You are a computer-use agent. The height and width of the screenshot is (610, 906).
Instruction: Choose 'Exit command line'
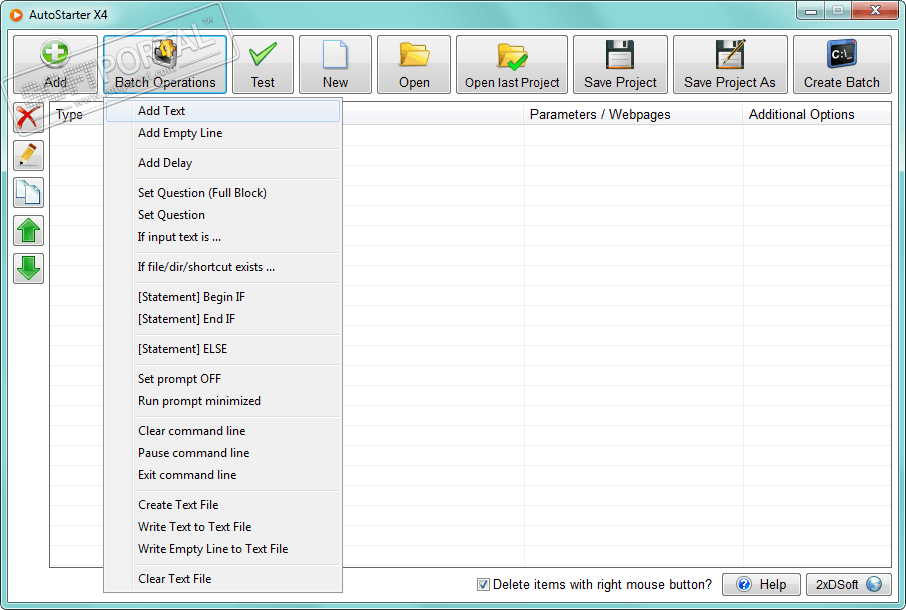(223, 475)
